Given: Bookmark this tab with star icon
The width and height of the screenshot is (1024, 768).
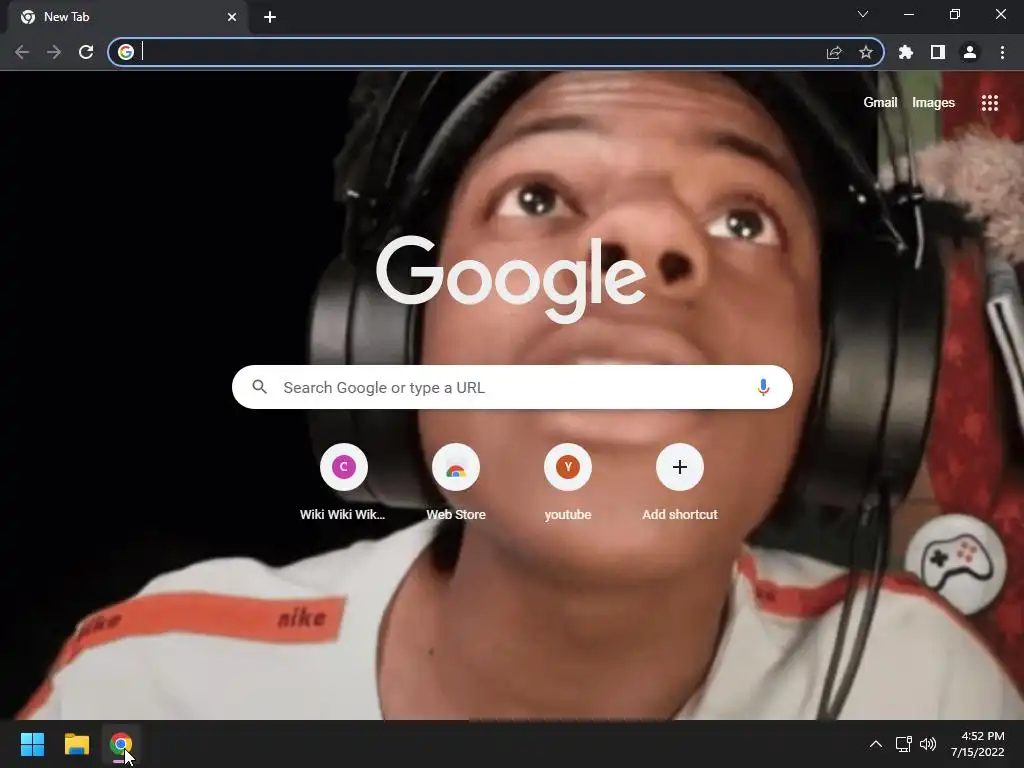Looking at the screenshot, I should click(x=866, y=52).
